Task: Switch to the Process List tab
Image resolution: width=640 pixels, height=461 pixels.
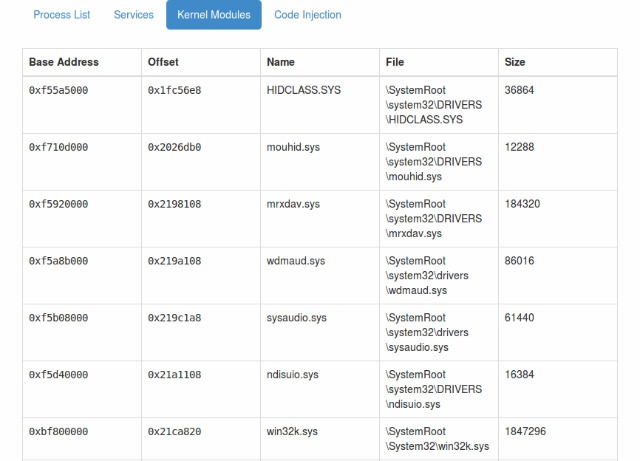Action: pyautogui.click(x=62, y=15)
